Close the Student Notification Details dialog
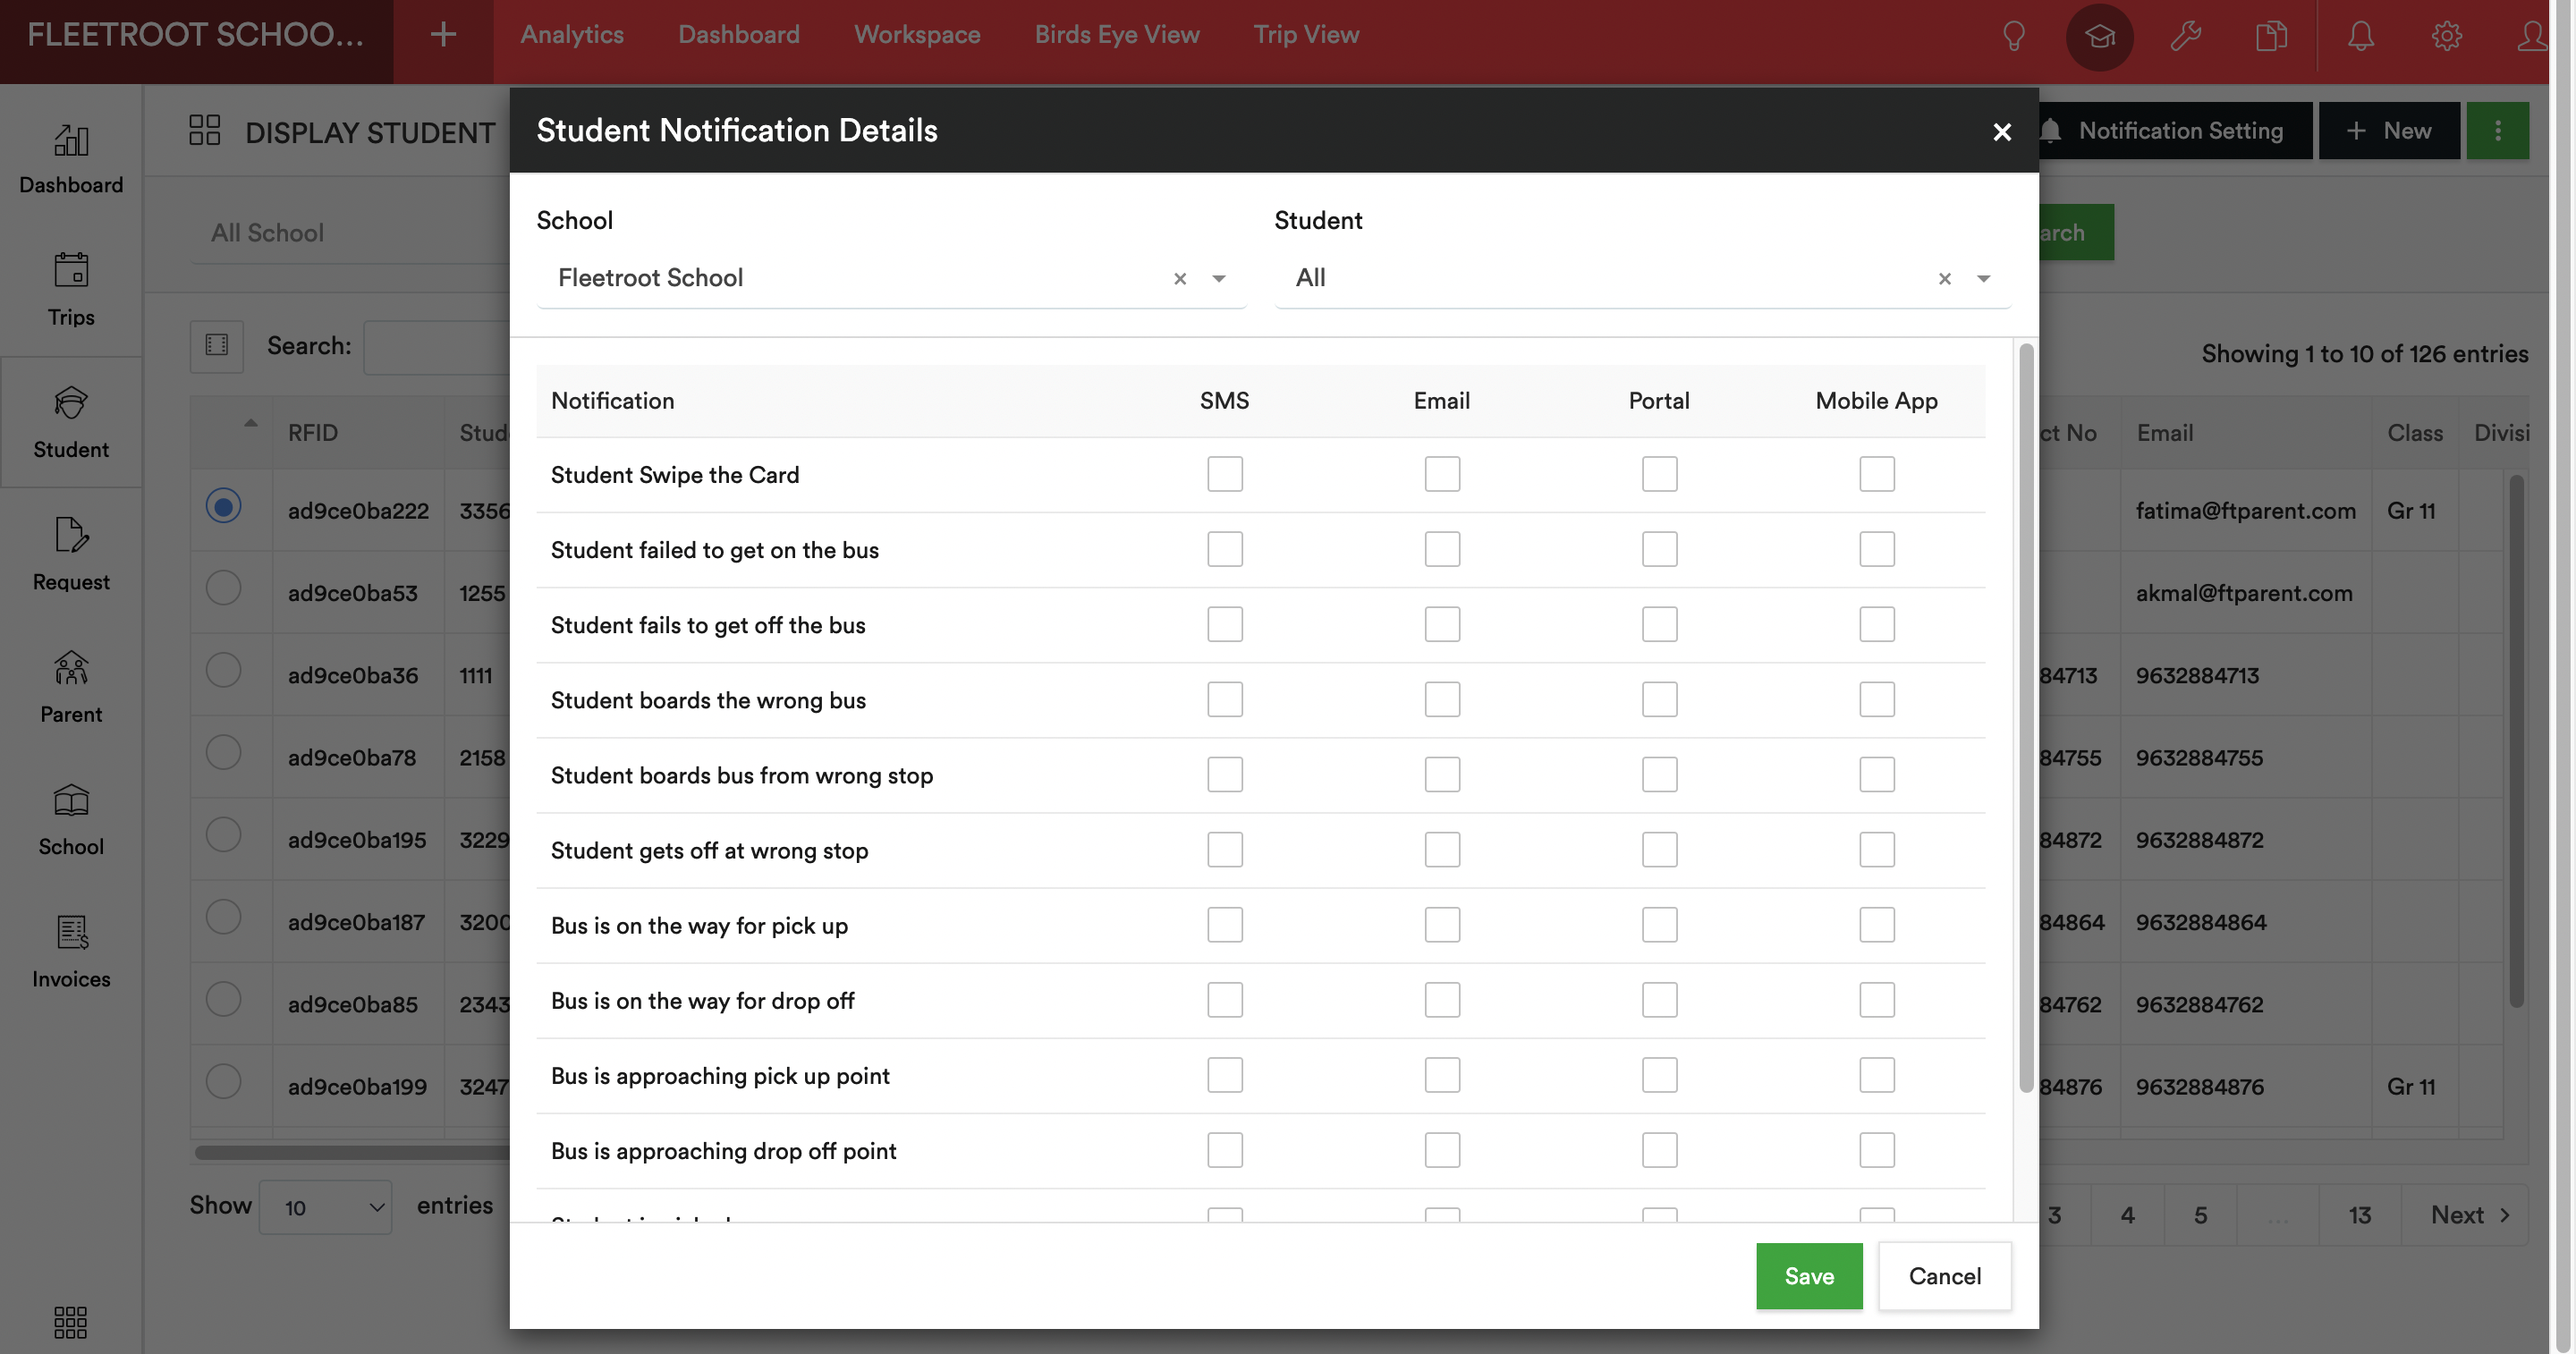 tap(2002, 131)
